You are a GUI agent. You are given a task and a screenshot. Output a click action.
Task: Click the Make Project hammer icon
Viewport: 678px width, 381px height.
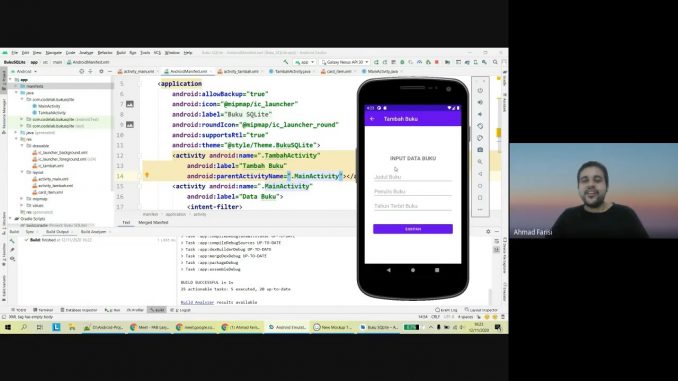click(x=286, y=62)
